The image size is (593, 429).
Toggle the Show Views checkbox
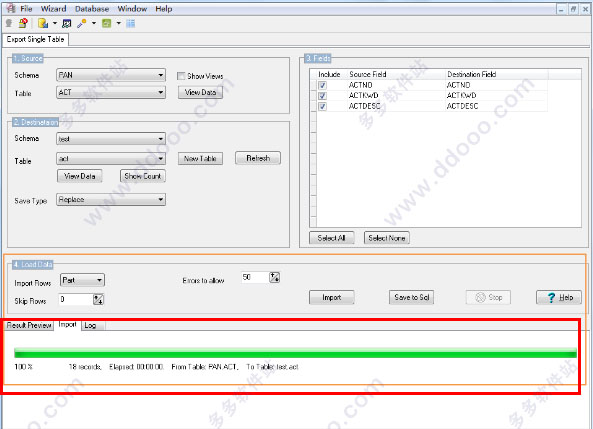pyautogui.click(x=181, y=76)
